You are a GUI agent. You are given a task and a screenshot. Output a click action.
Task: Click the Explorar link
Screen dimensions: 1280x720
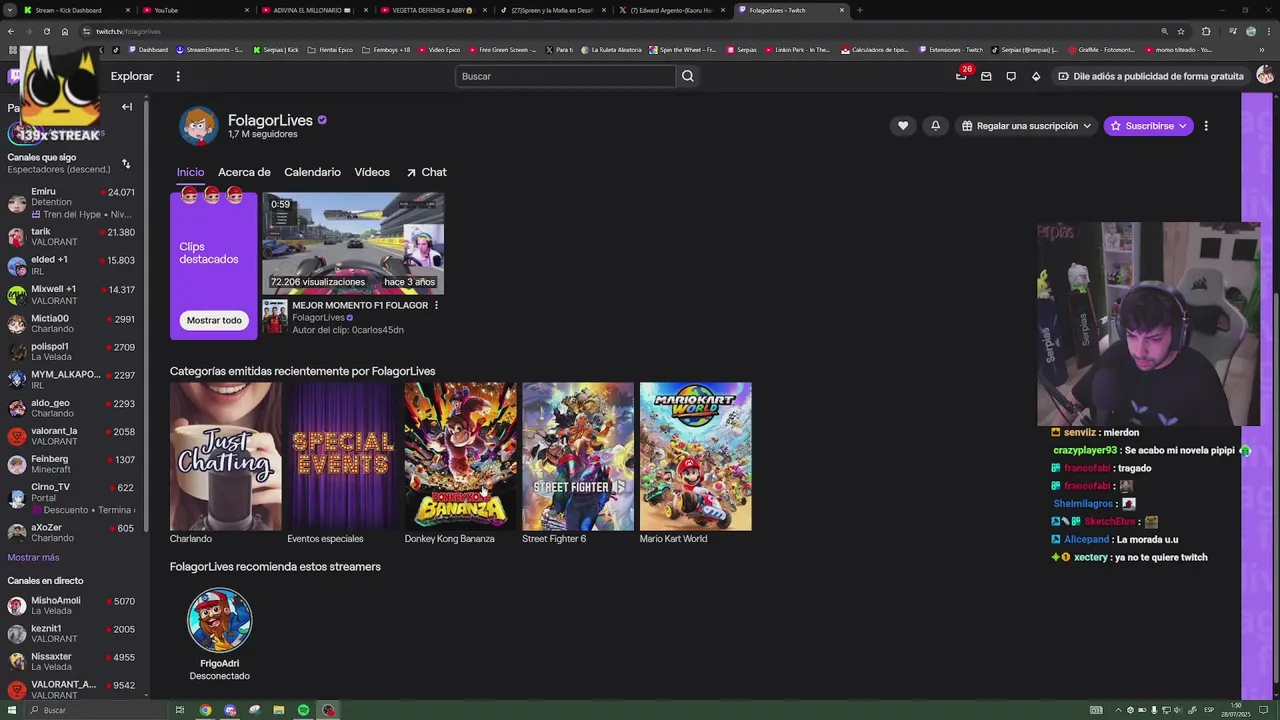pyautogui.click(x=132, y=76)
